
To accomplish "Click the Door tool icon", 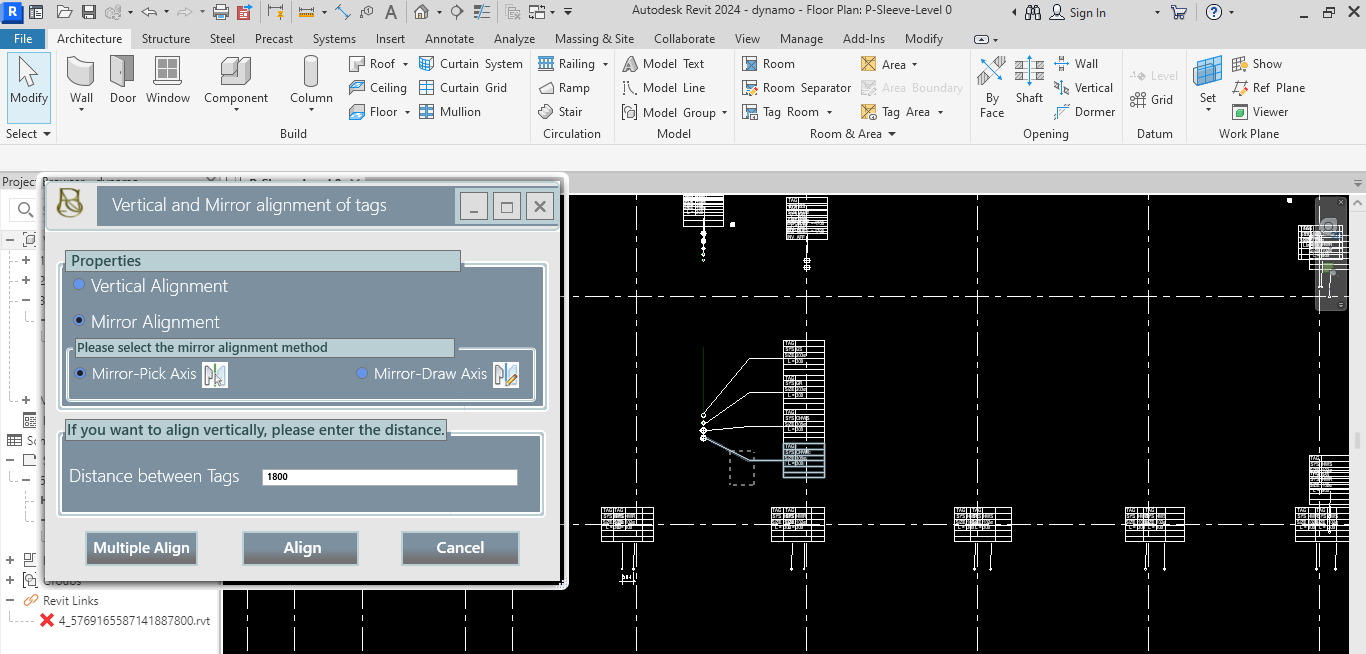I will tap(123, 80).
